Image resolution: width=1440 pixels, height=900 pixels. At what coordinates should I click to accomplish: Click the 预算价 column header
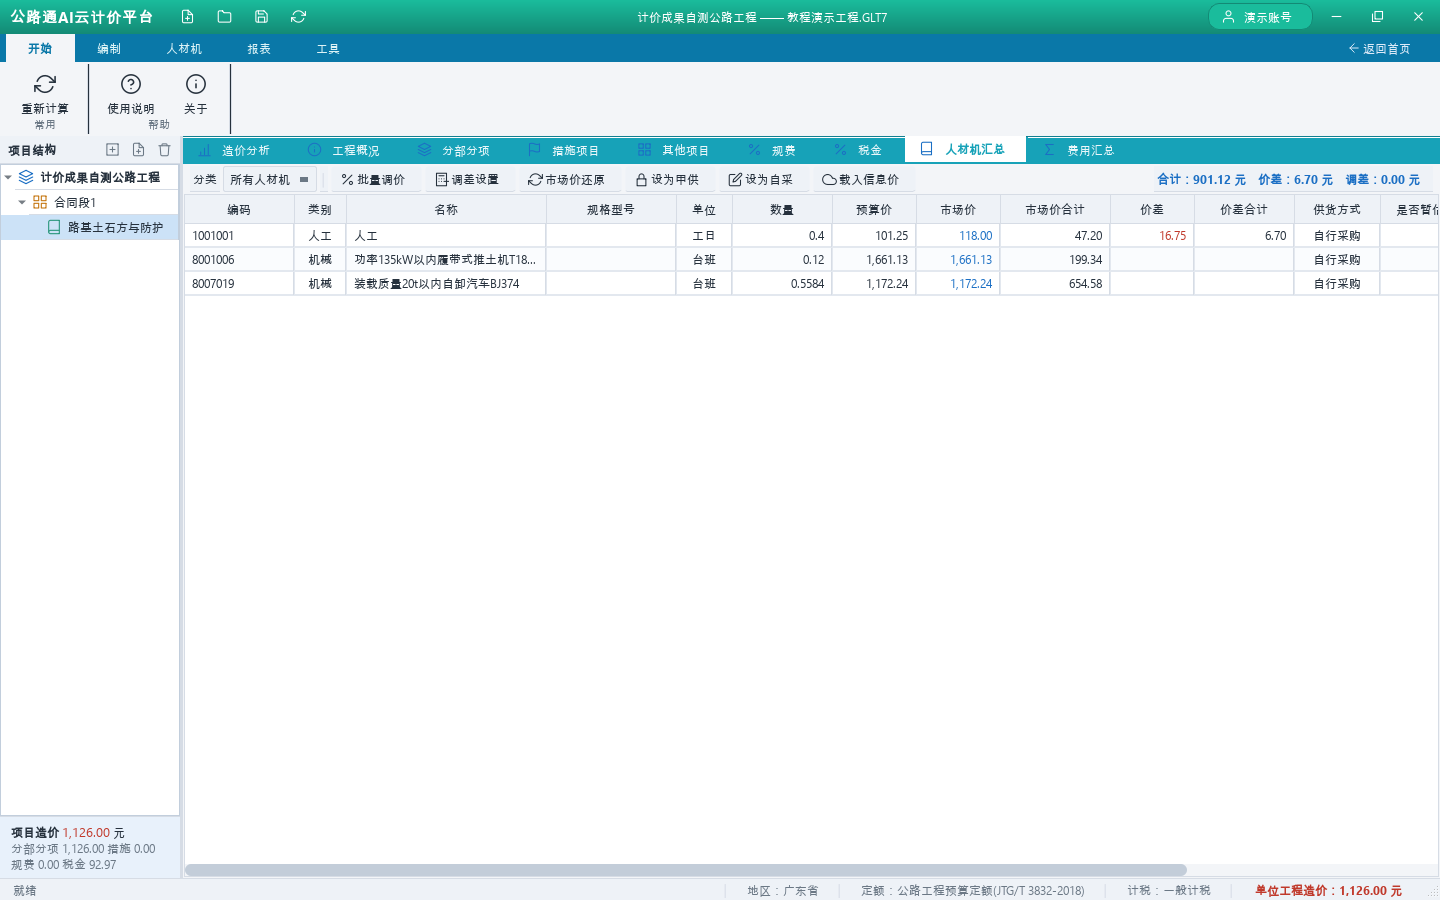pos(874,210)
